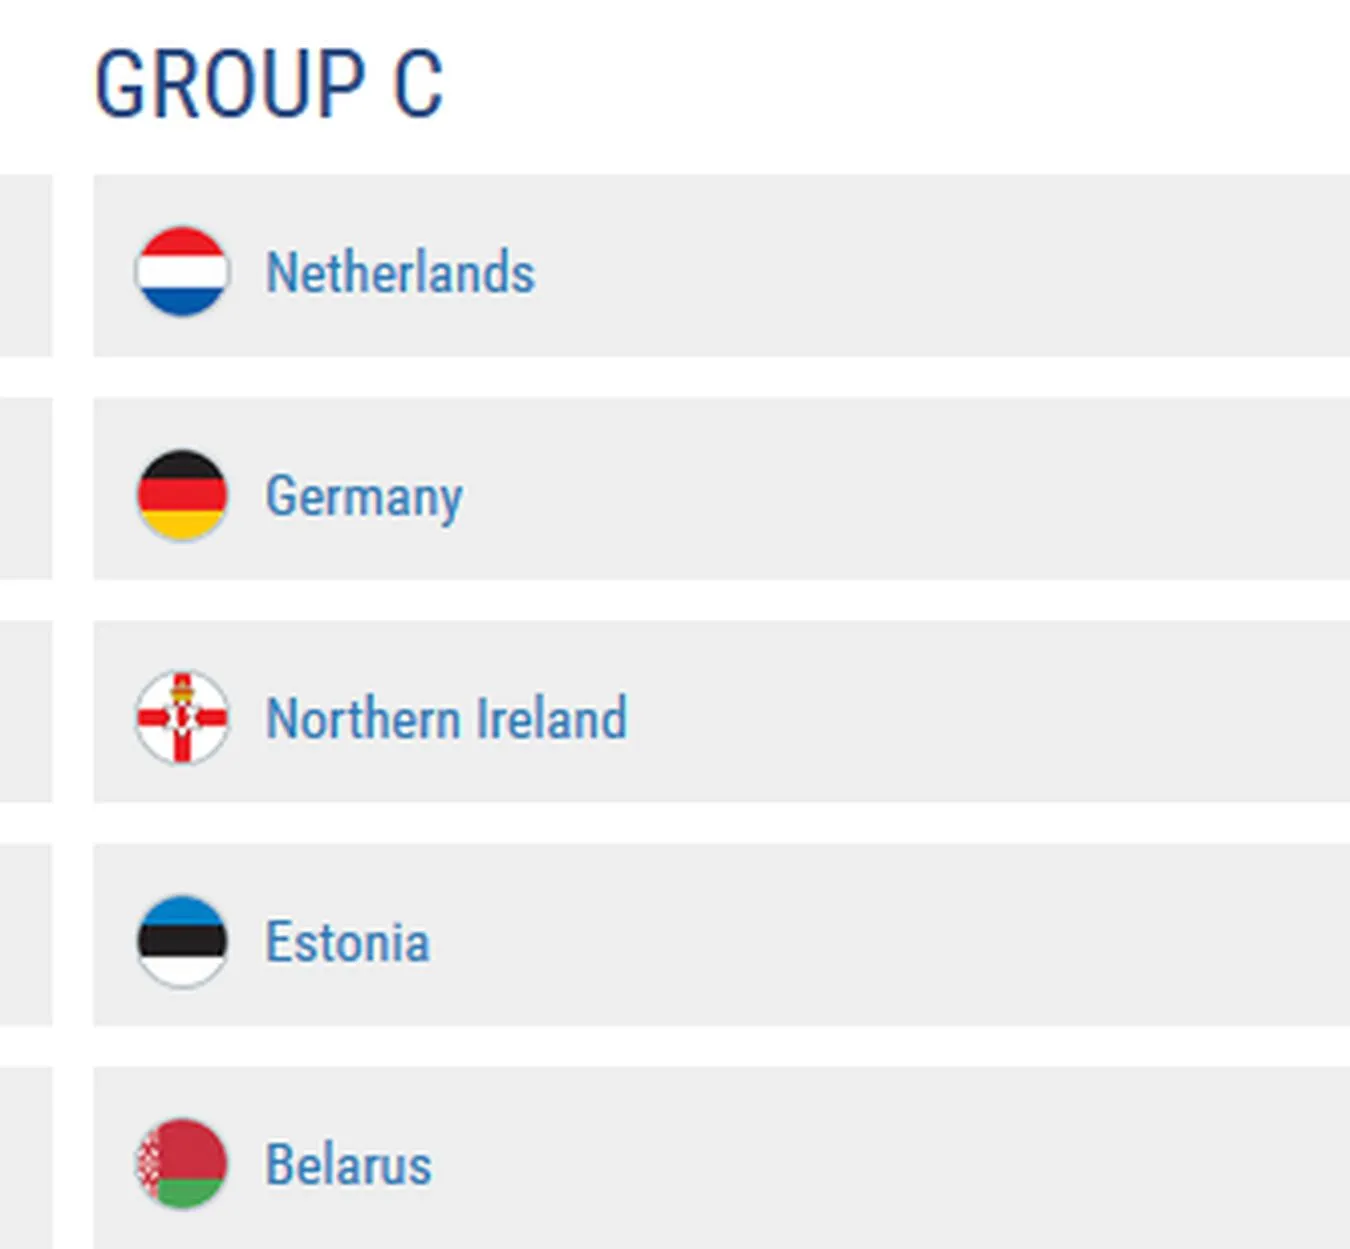Click the cut-off panel left of Netherlands row
Screen dimensions: 1350x1249
coord(25,266)
